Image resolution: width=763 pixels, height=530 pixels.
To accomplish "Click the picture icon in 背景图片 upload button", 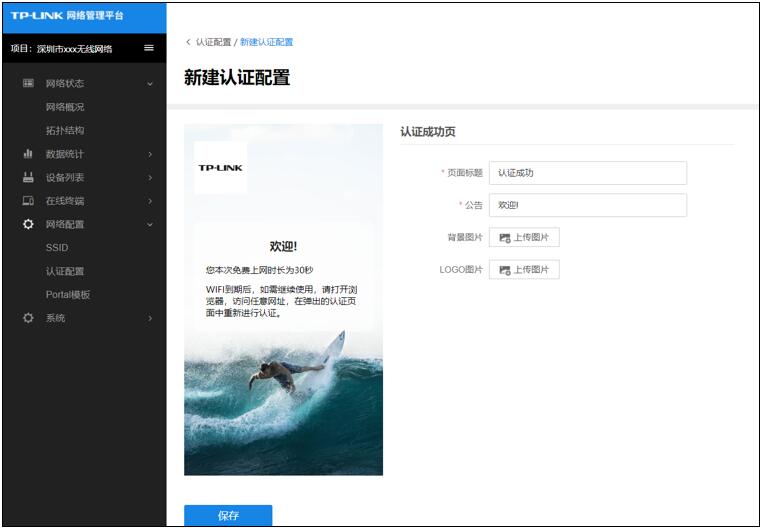I will pyautogui.click(x=505, y=238).
